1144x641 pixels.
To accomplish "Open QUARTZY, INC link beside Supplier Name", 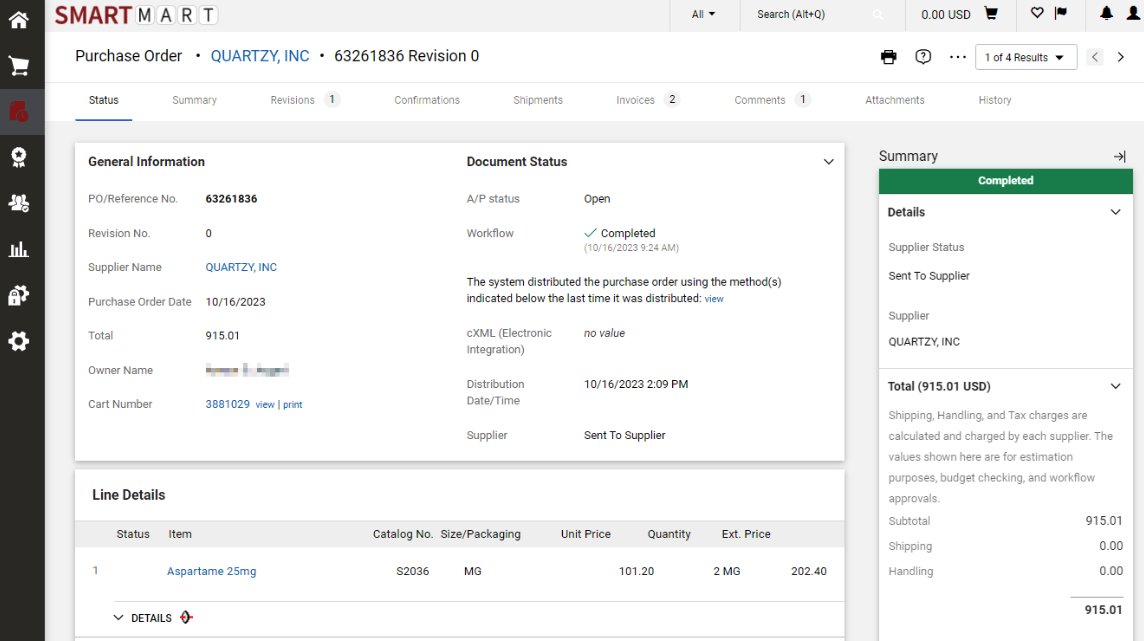I will point(241,268).
